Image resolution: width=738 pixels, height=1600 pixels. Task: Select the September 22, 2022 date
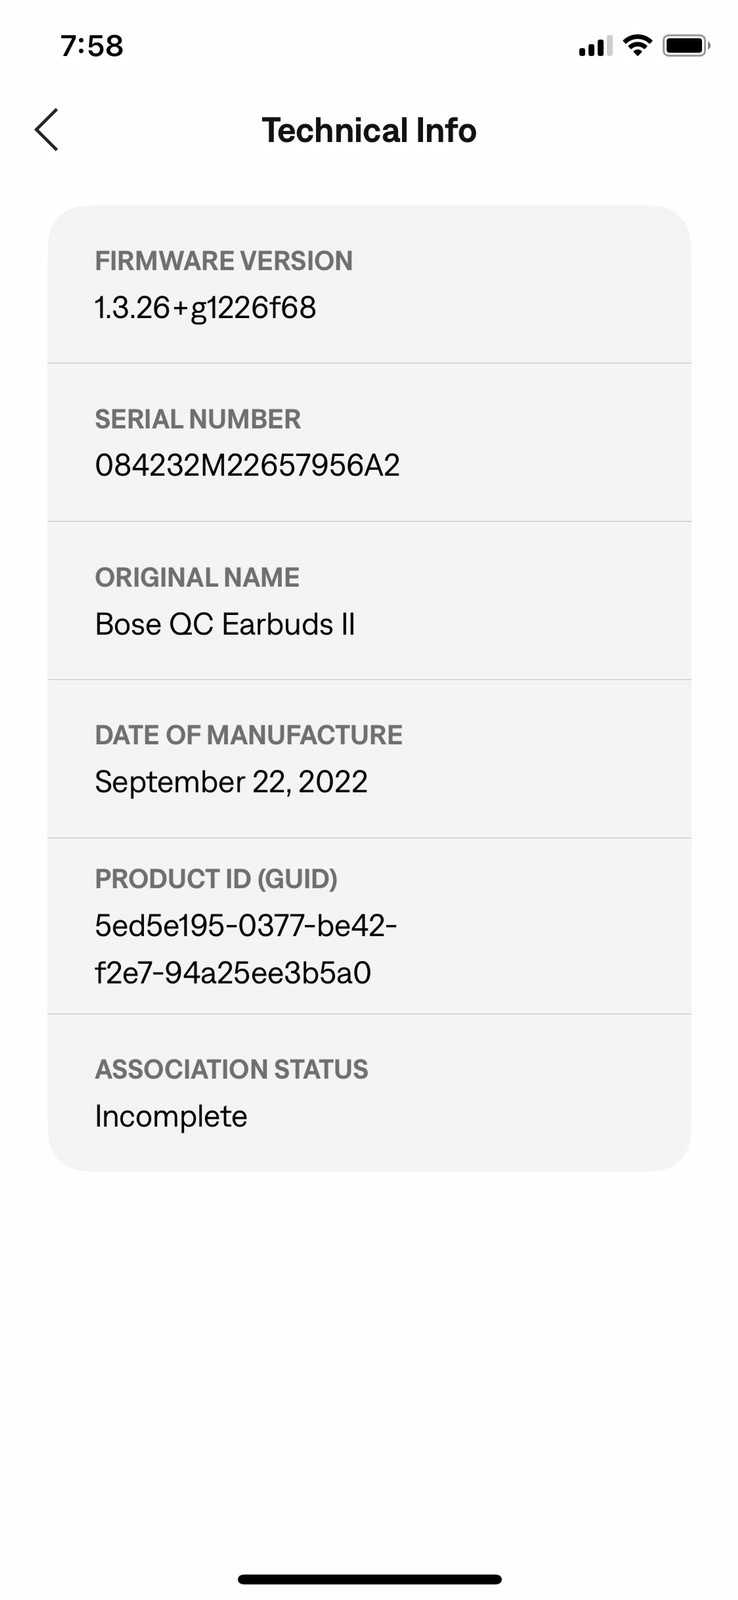click(231, 782)
